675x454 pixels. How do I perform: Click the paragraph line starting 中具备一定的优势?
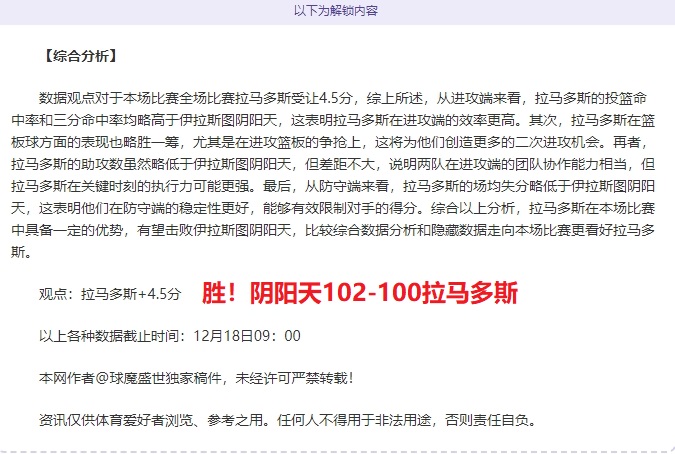333,230
